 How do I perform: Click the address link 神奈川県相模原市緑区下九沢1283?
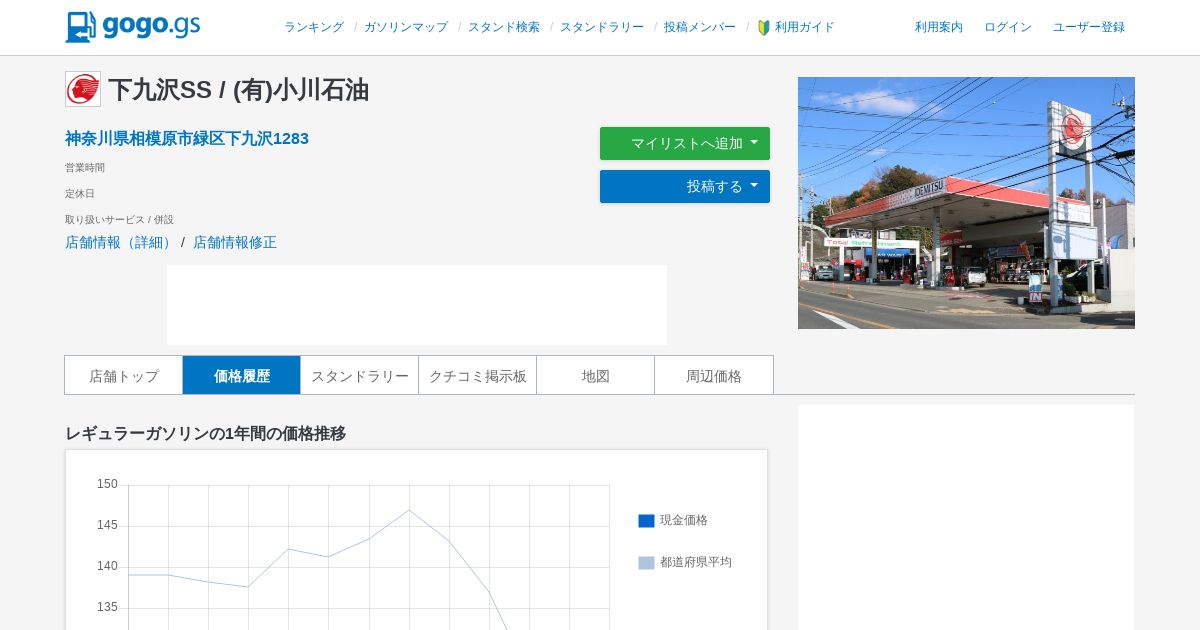[x=187, y=139]
